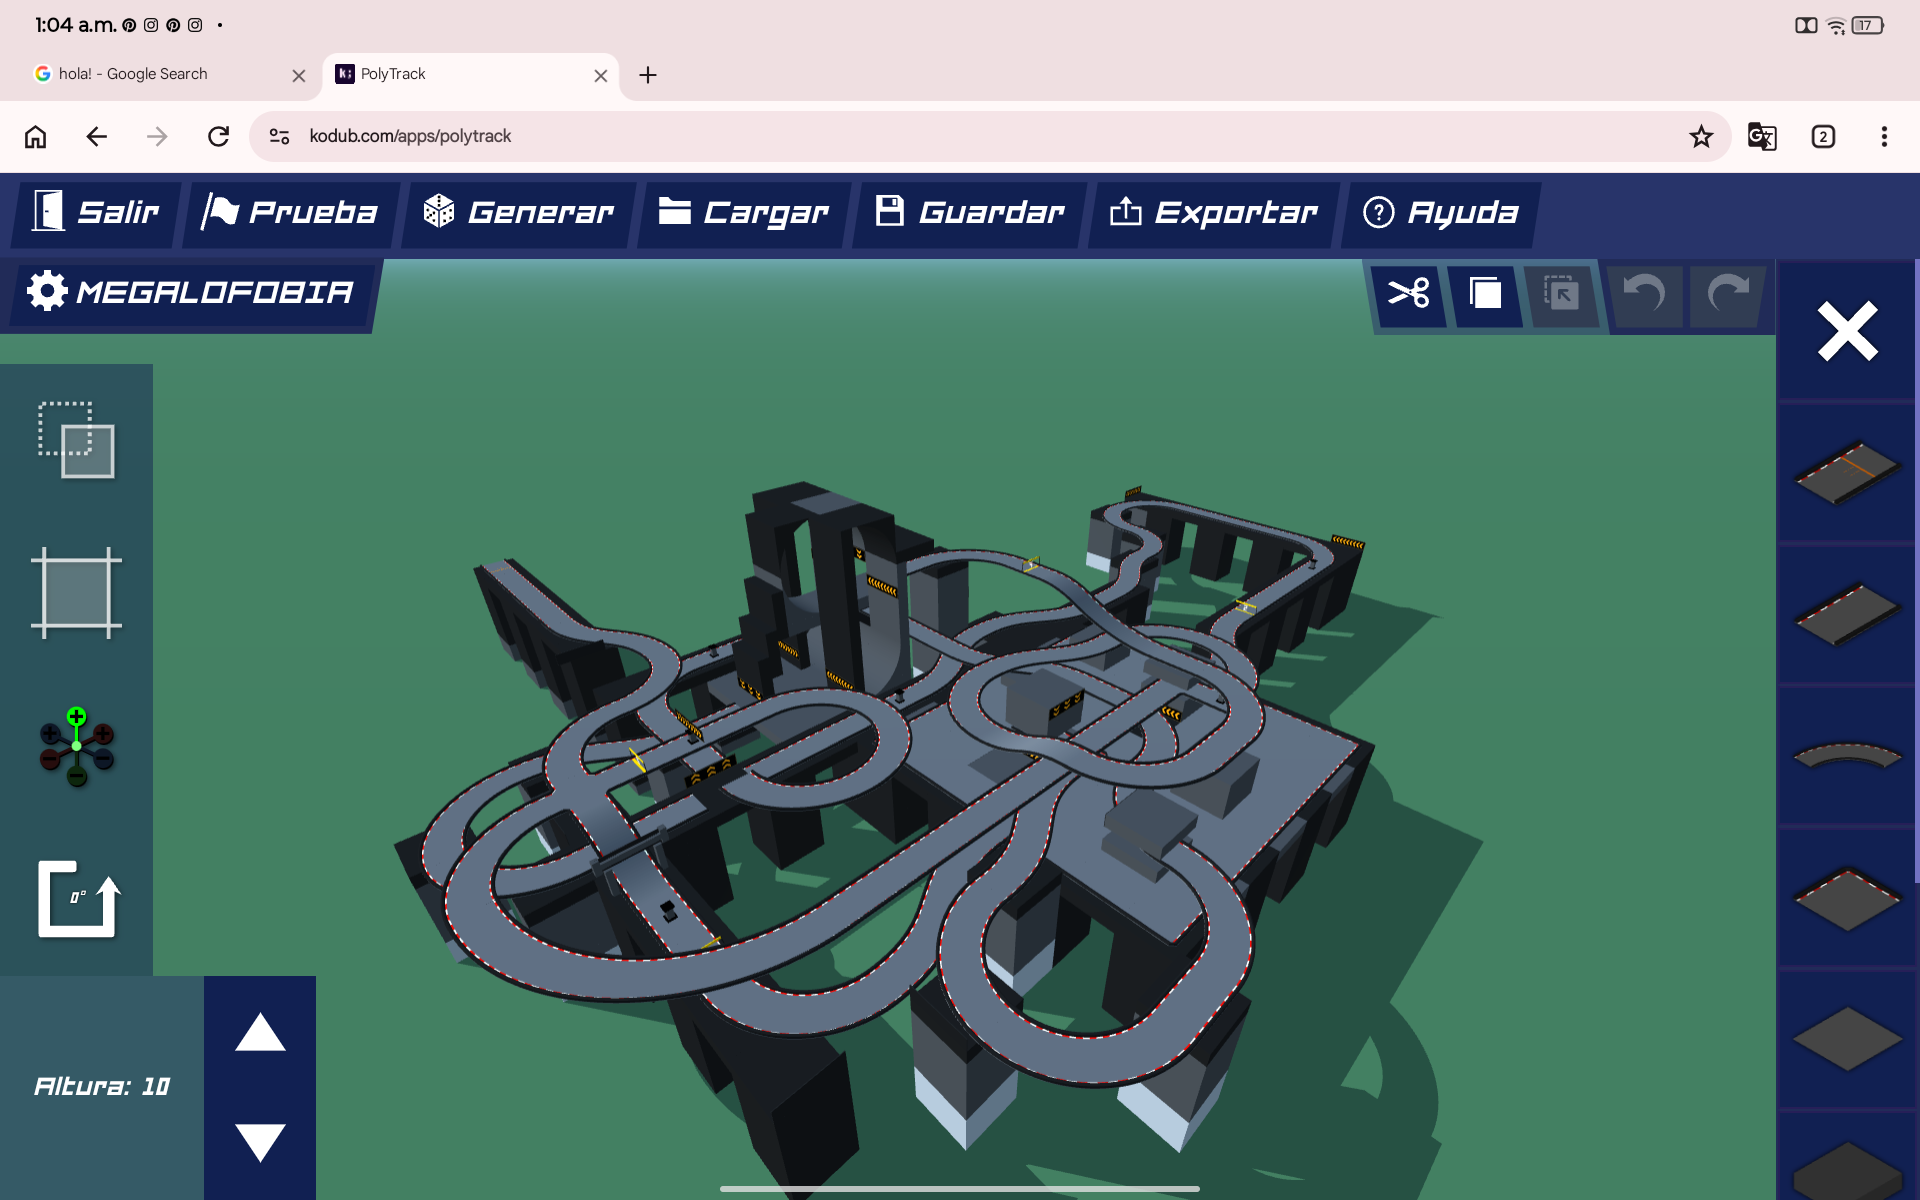Pick the curved road piece thumbnail
1920x1200 pixels.
tap(1847, 756)
